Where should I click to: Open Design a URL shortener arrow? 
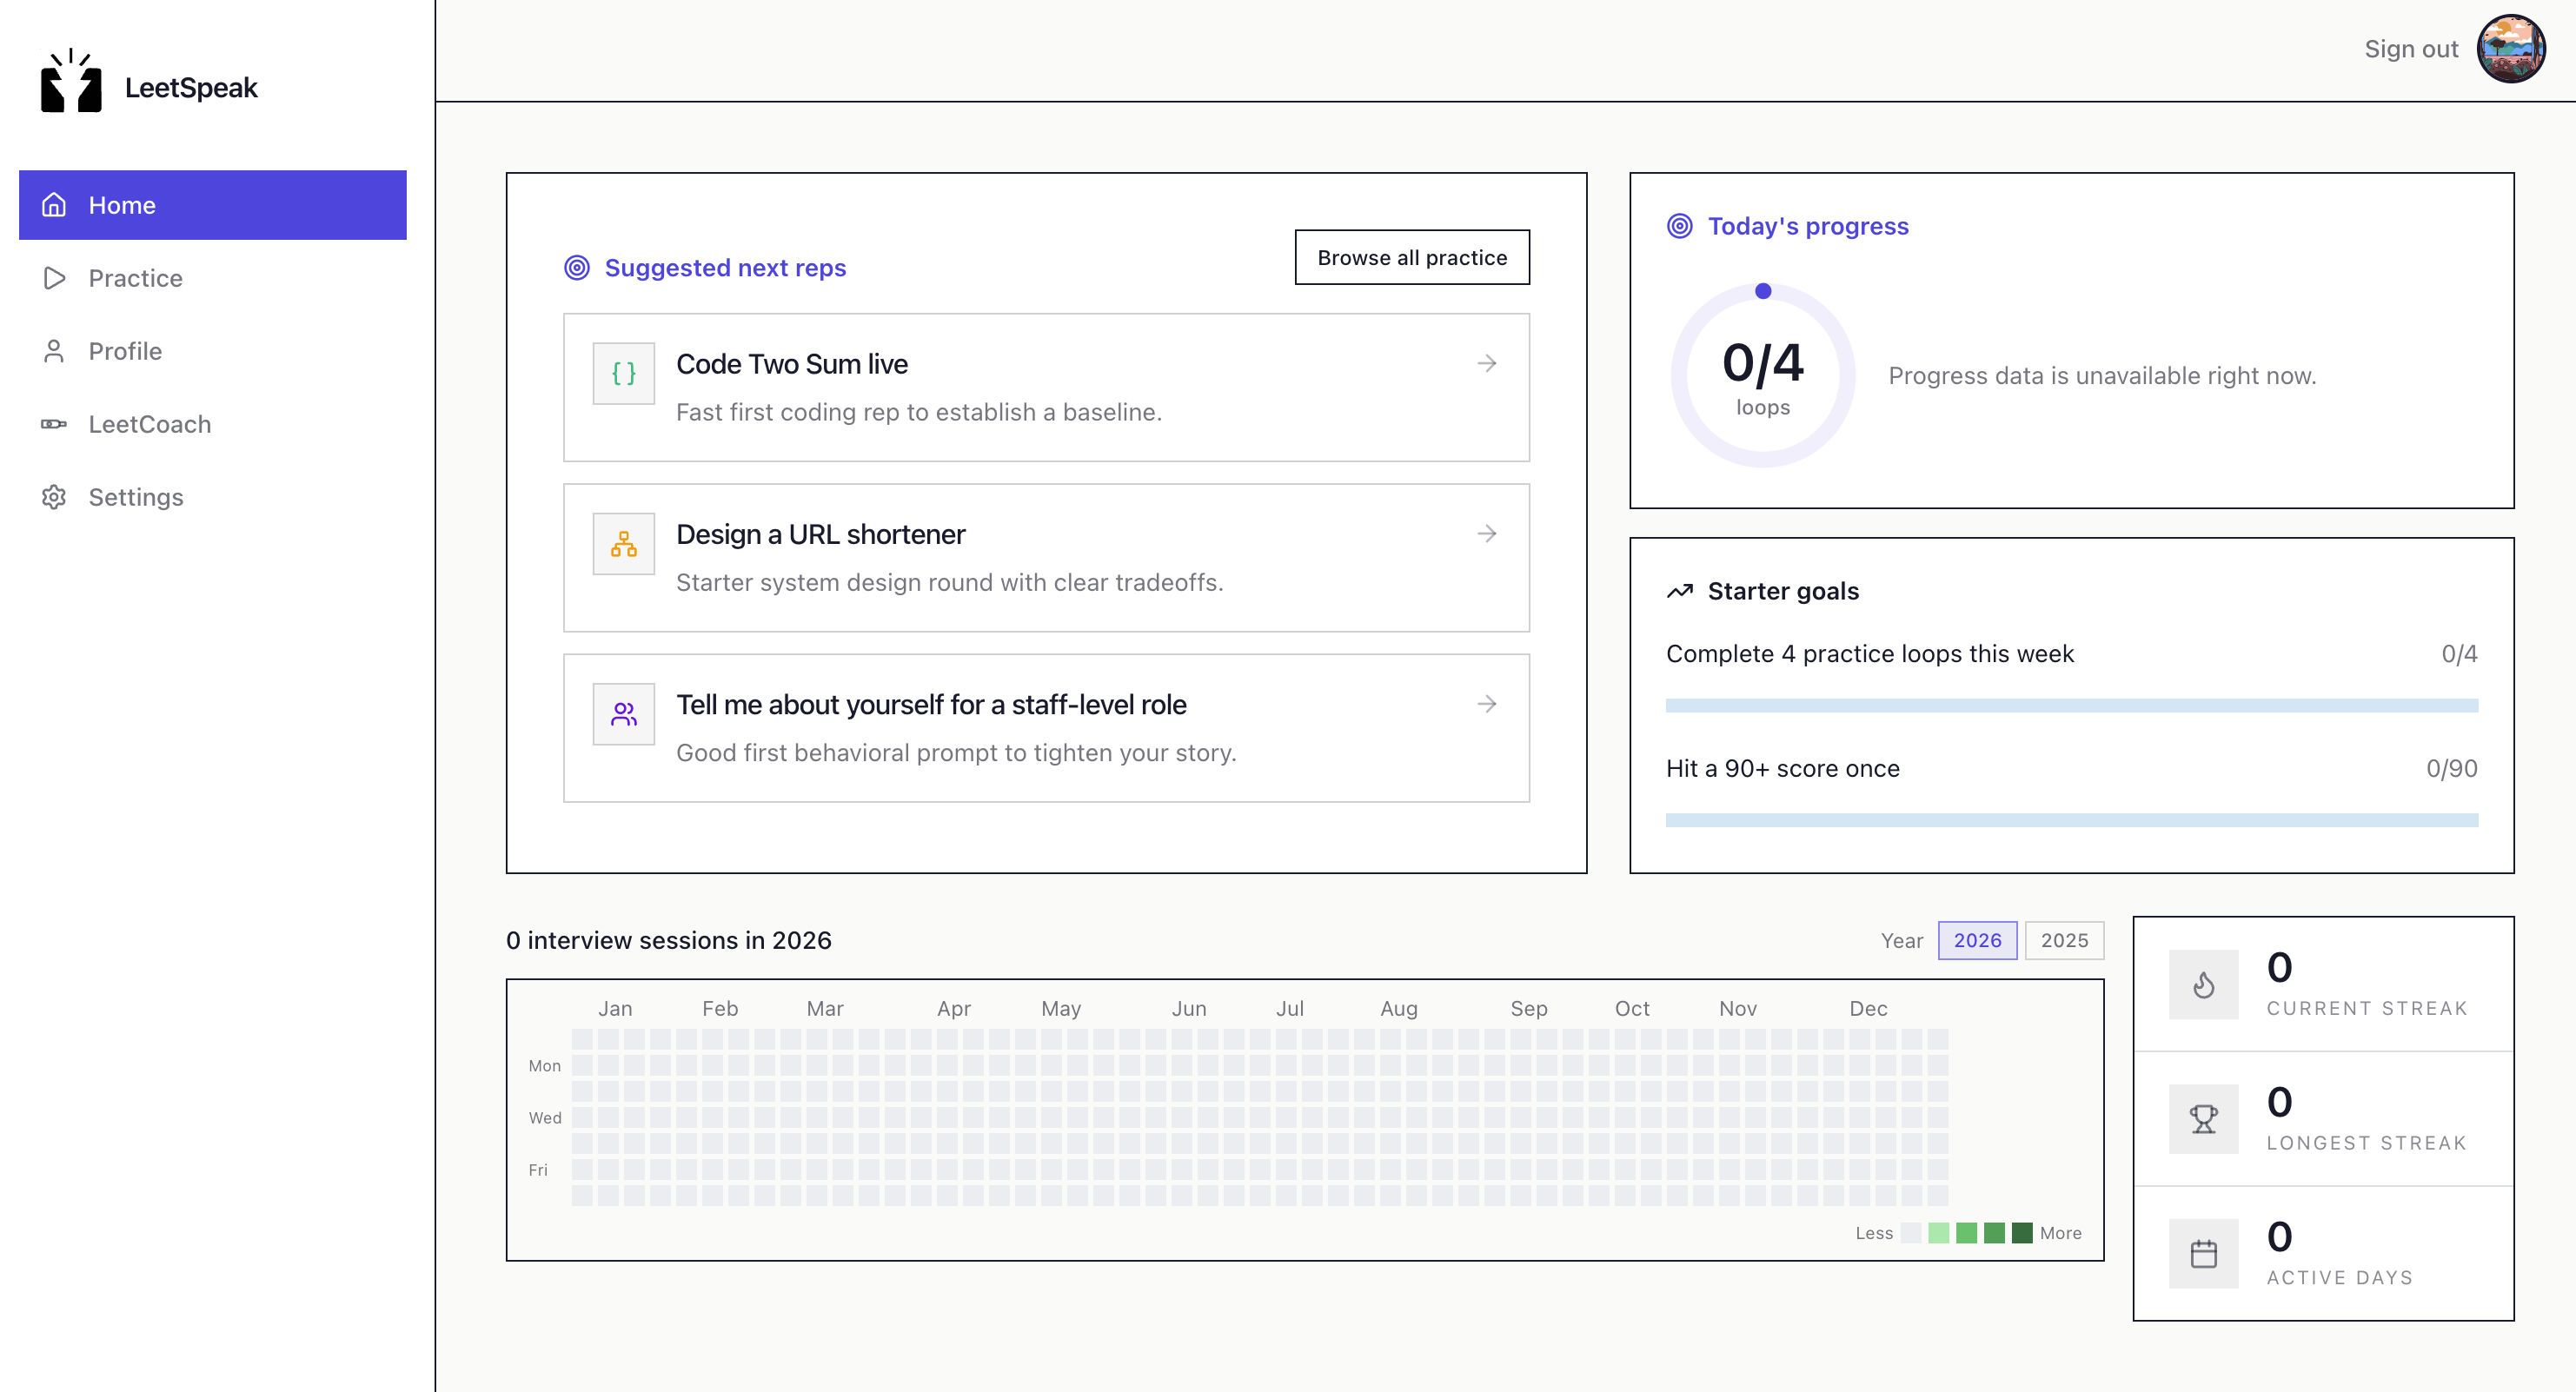click(1487, 534)
